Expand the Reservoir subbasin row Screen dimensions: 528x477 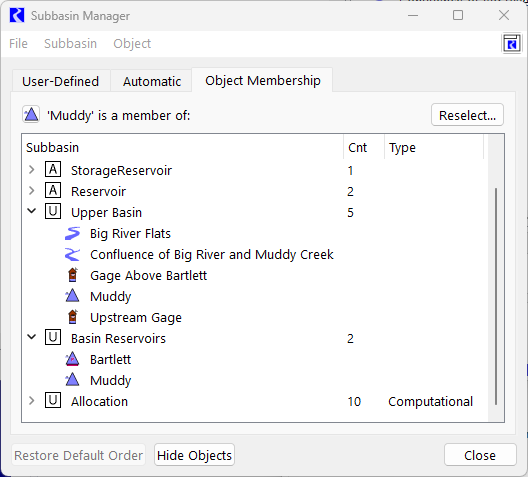coord(32,191)
